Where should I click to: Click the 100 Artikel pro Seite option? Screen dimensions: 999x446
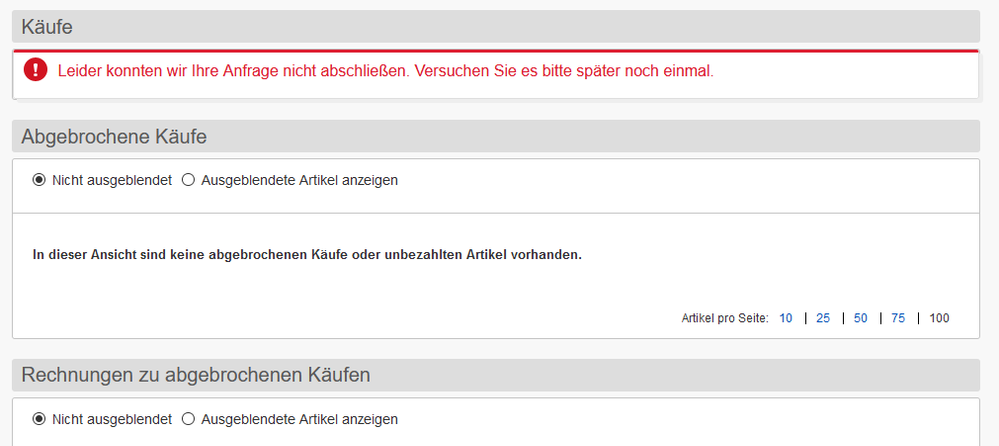pyautogui.click(x=939, y=318)
